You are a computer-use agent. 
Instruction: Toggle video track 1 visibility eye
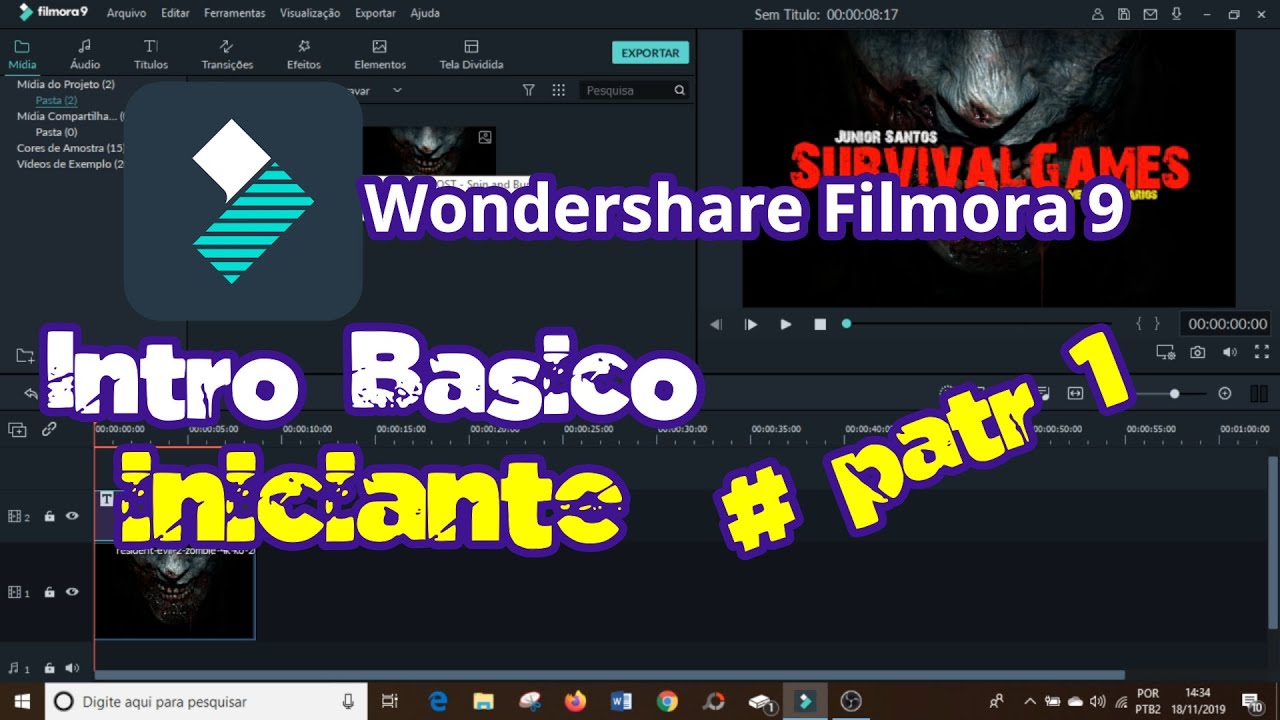(72, 592)
